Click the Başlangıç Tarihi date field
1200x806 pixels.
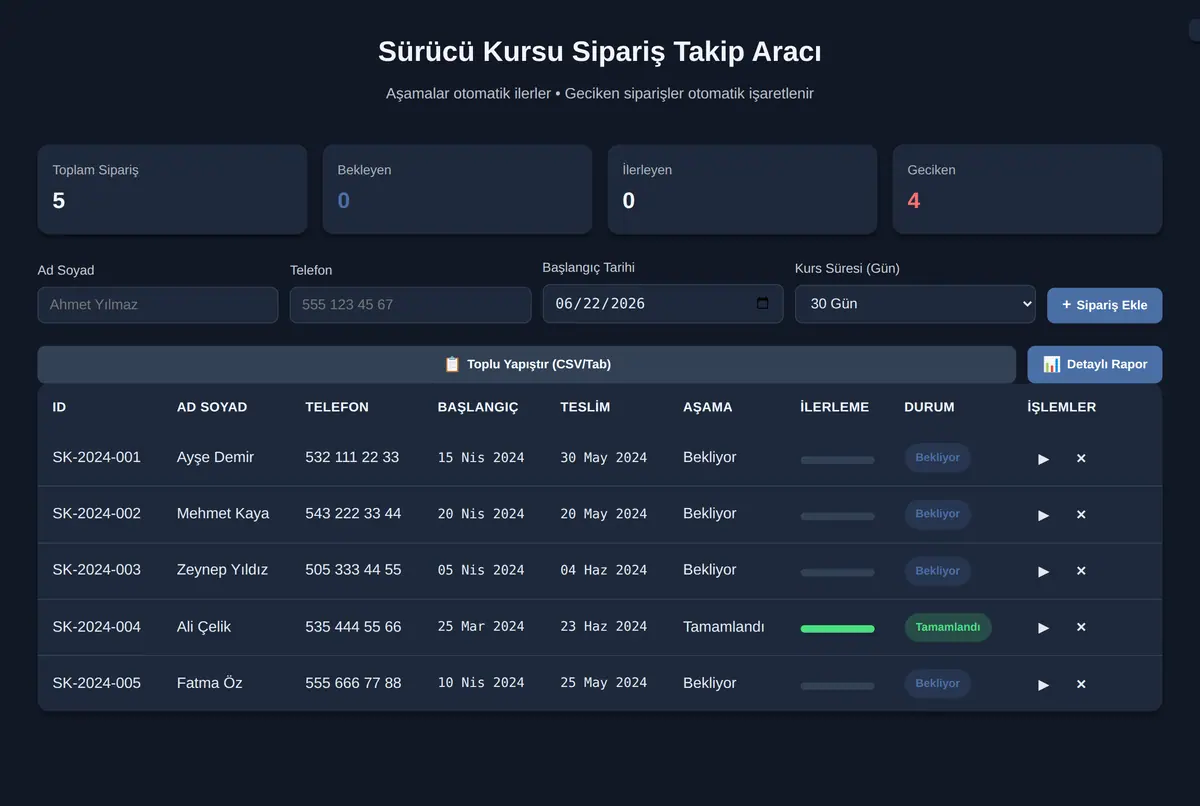663,303
